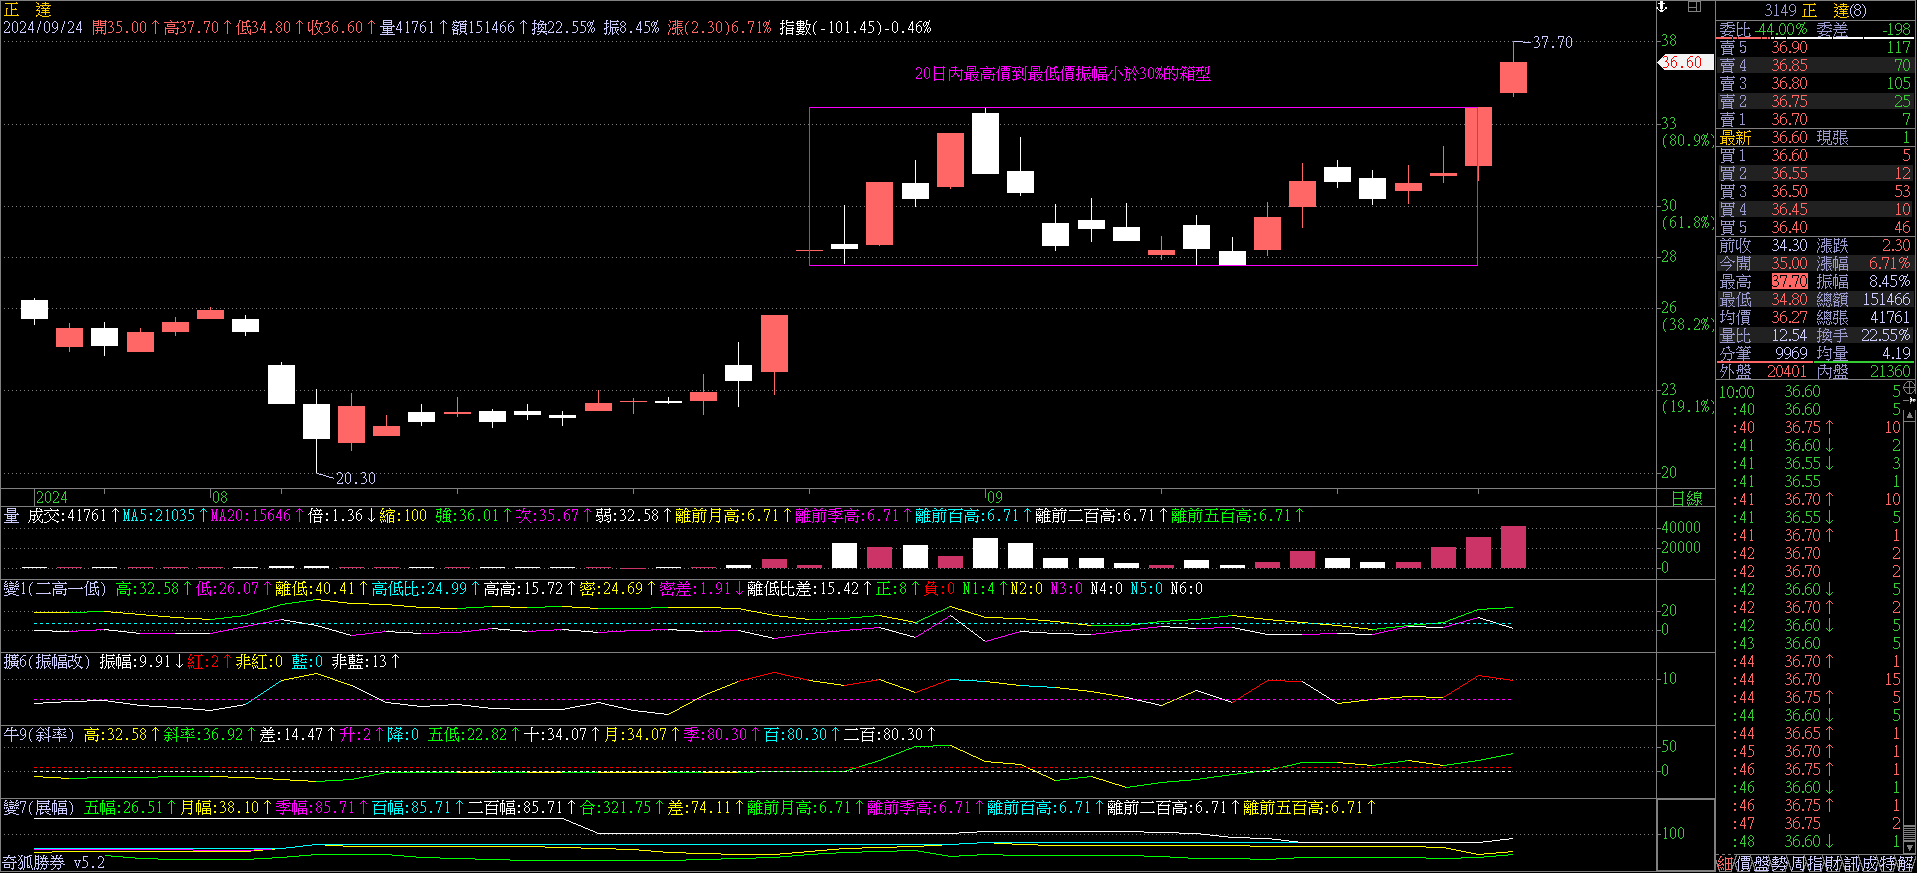Click the 賣1 ask row at 36.70
The height and width of the screenshot is (873, 1917).
(1814, 119)
